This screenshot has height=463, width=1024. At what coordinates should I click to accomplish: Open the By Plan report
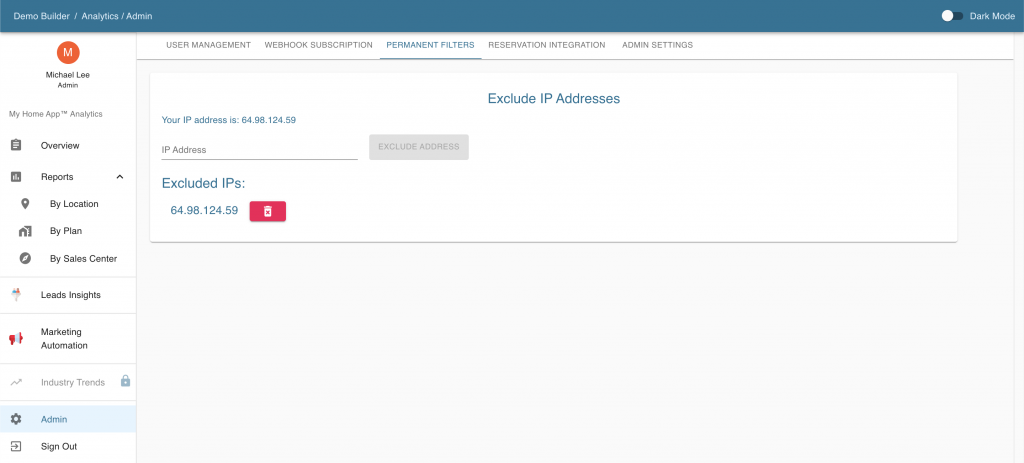point(68,231)
